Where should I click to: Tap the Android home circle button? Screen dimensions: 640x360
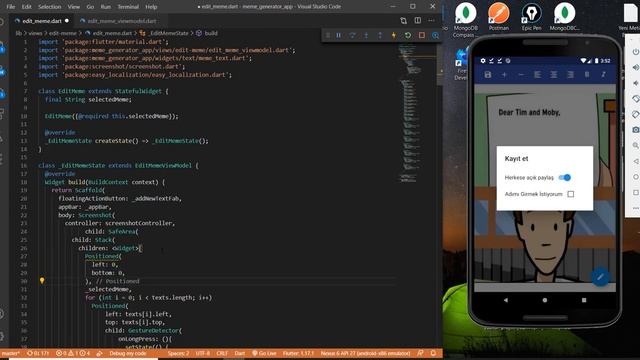[x=544, y=300]
